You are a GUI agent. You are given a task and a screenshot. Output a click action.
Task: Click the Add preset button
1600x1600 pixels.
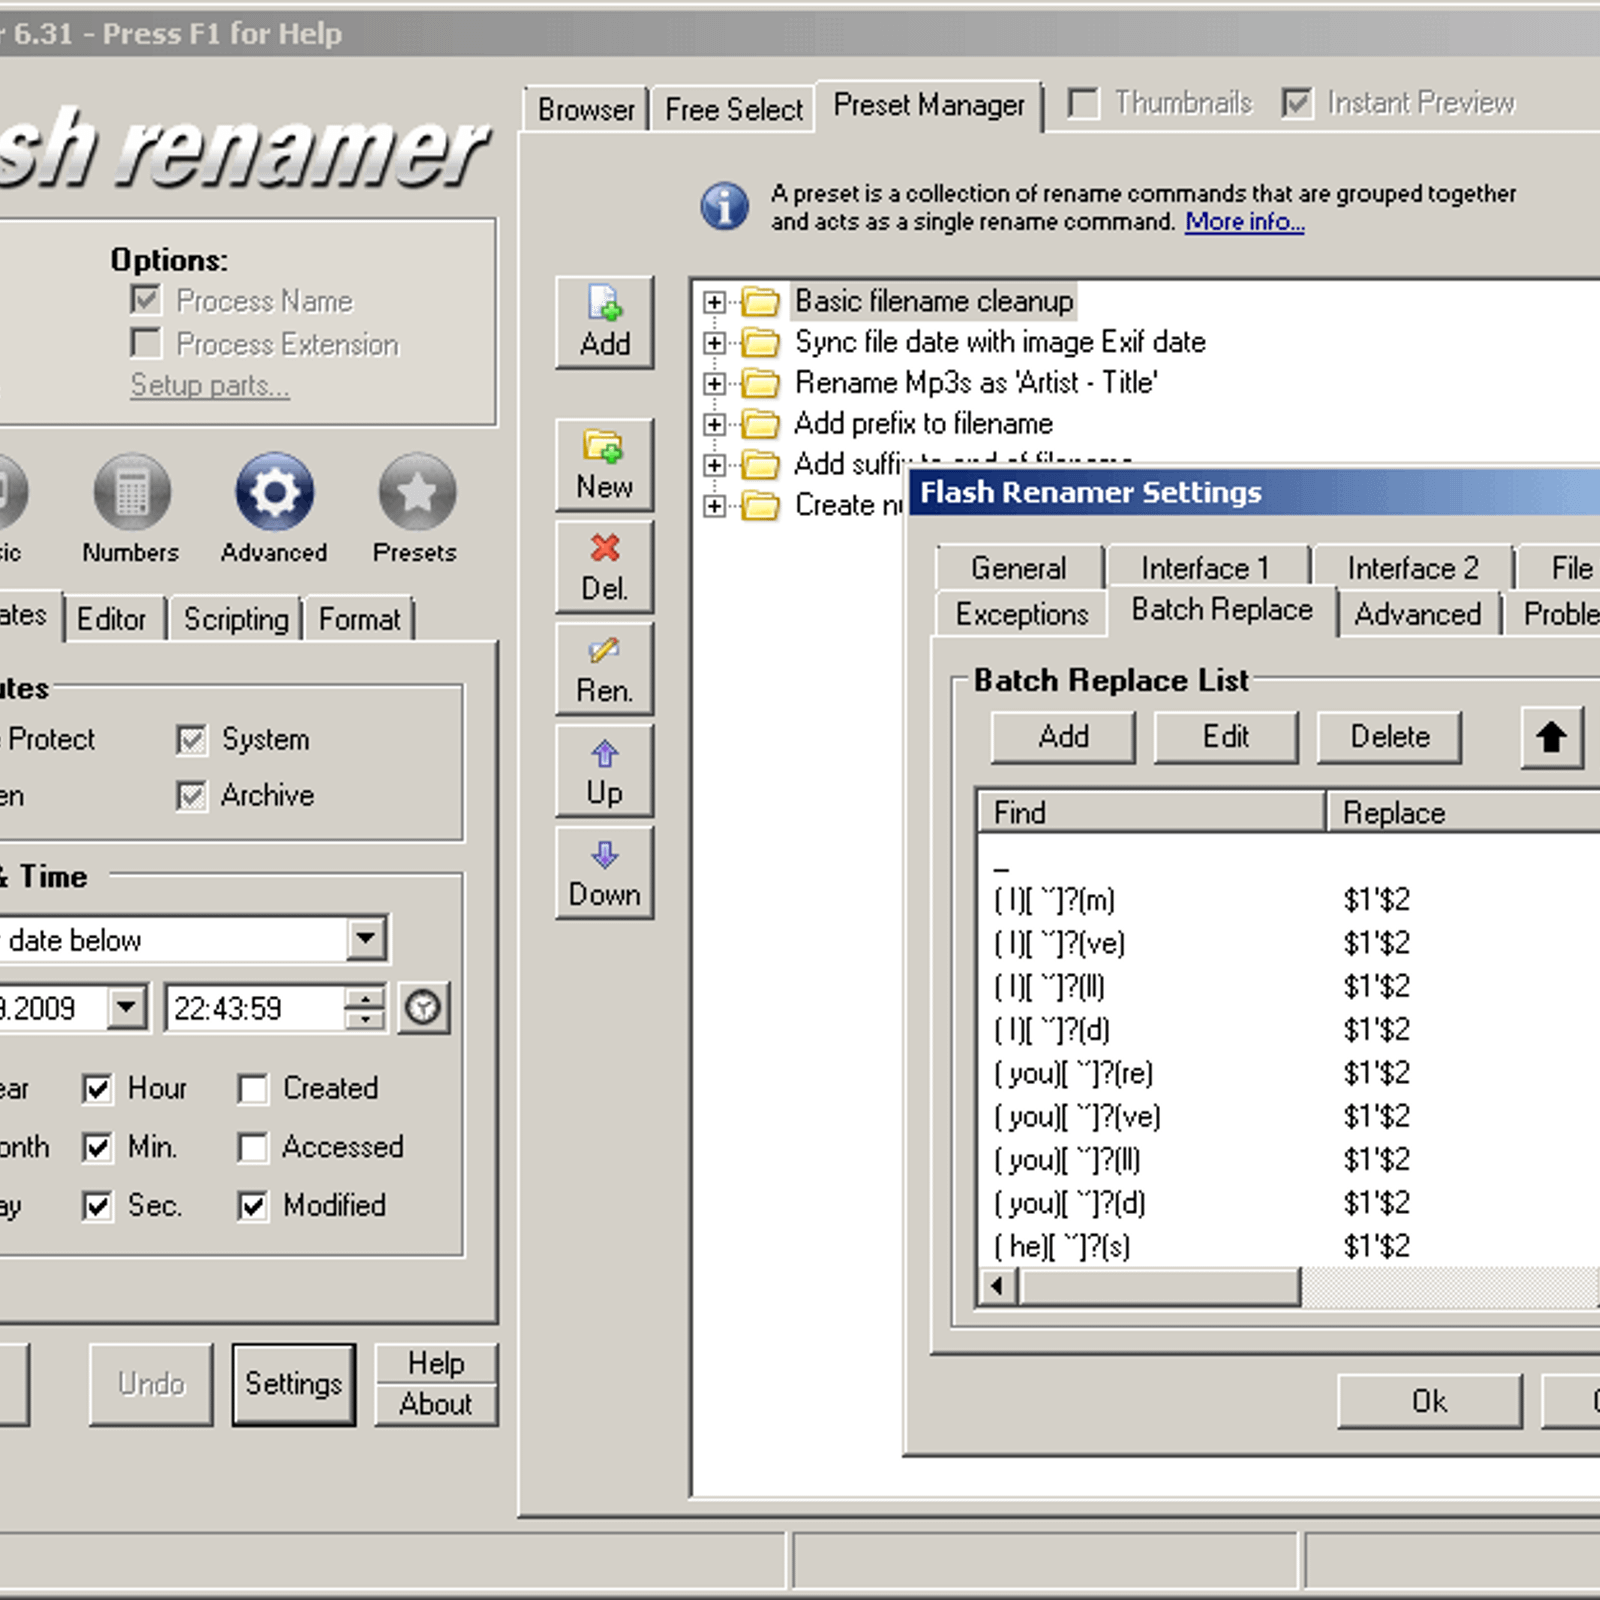click(605, 322)
